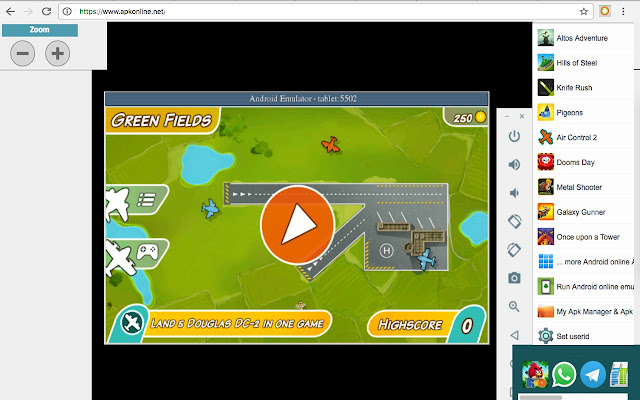Open Air Control 2 from the app list
This screenshot has width=640, height=400.
[584, 138]
